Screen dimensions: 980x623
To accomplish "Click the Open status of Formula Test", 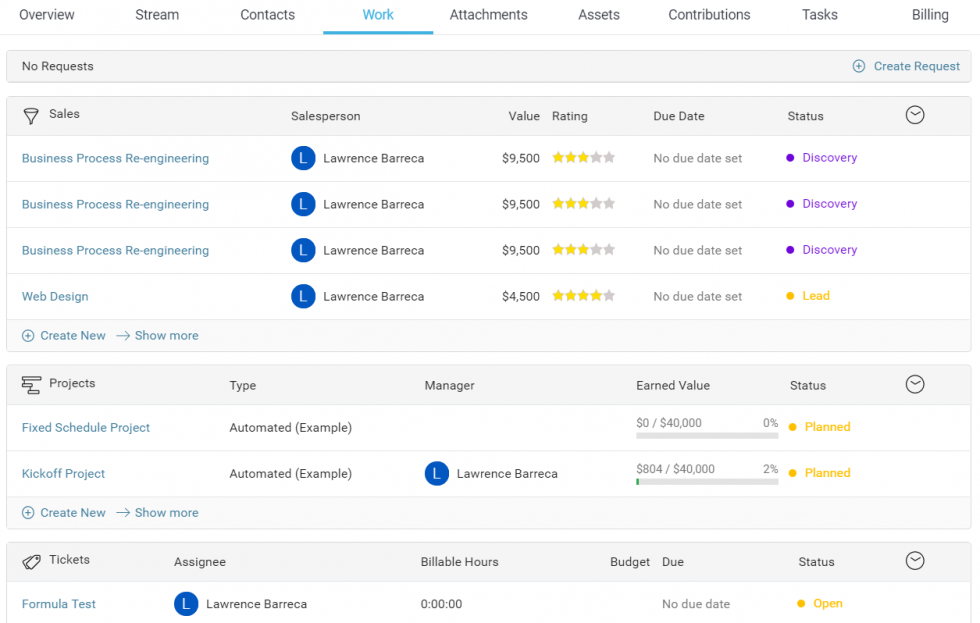I will click(827, 603).
